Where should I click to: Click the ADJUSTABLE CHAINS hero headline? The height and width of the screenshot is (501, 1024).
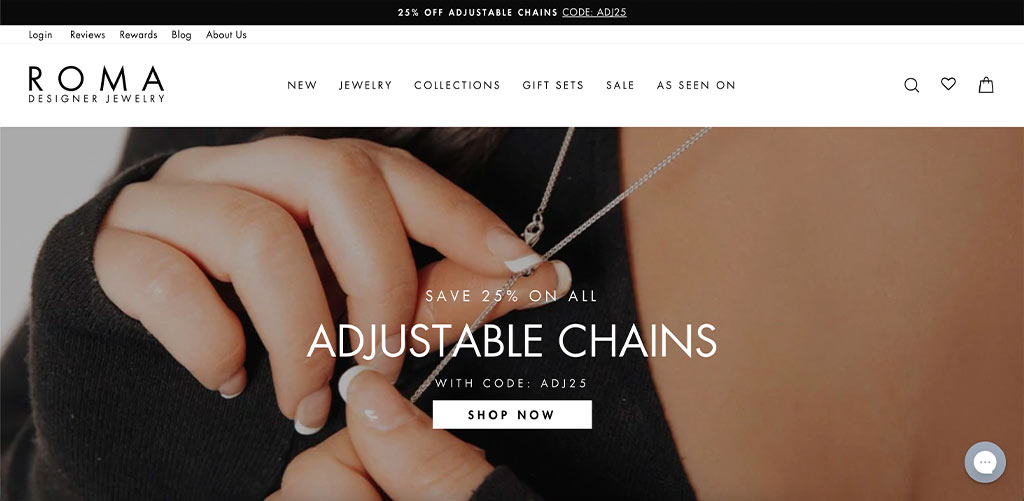coord(512,340)
